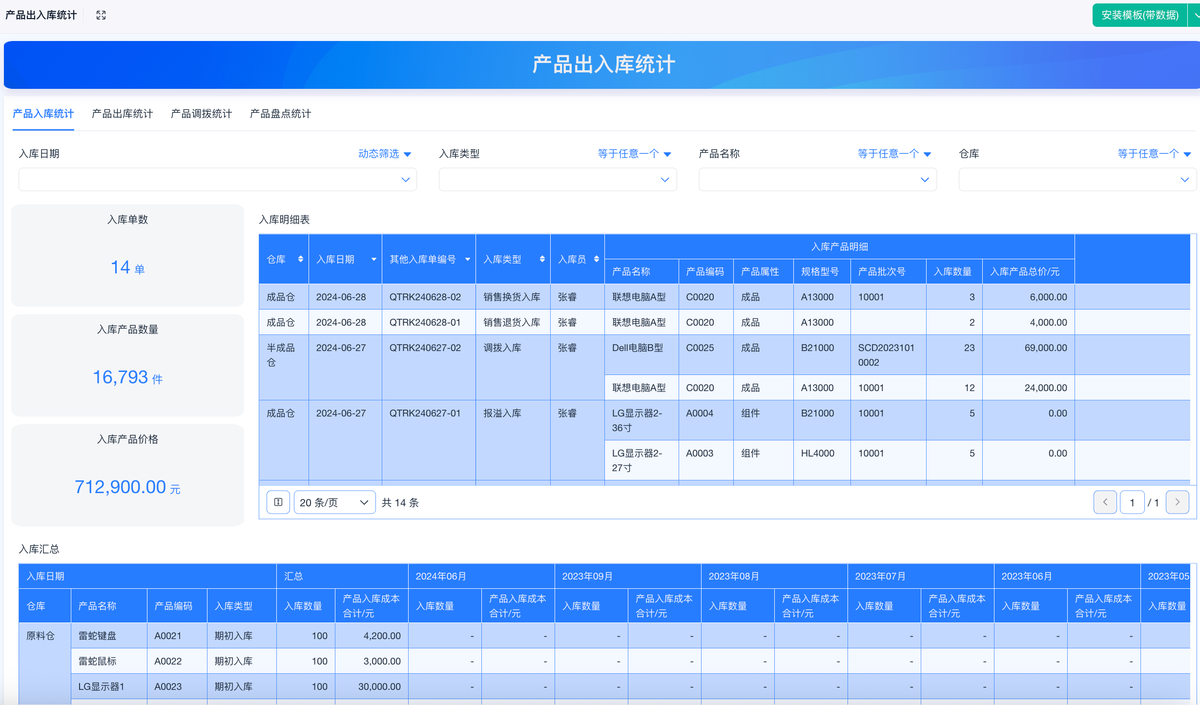Sort by the 入库员 column sort icon

596,259
